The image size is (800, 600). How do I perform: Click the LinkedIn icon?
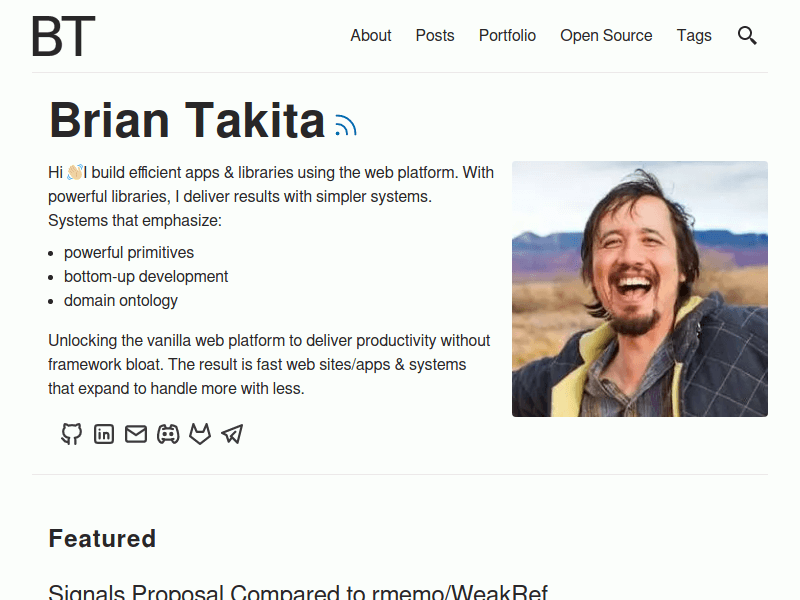tap(104, 434)
